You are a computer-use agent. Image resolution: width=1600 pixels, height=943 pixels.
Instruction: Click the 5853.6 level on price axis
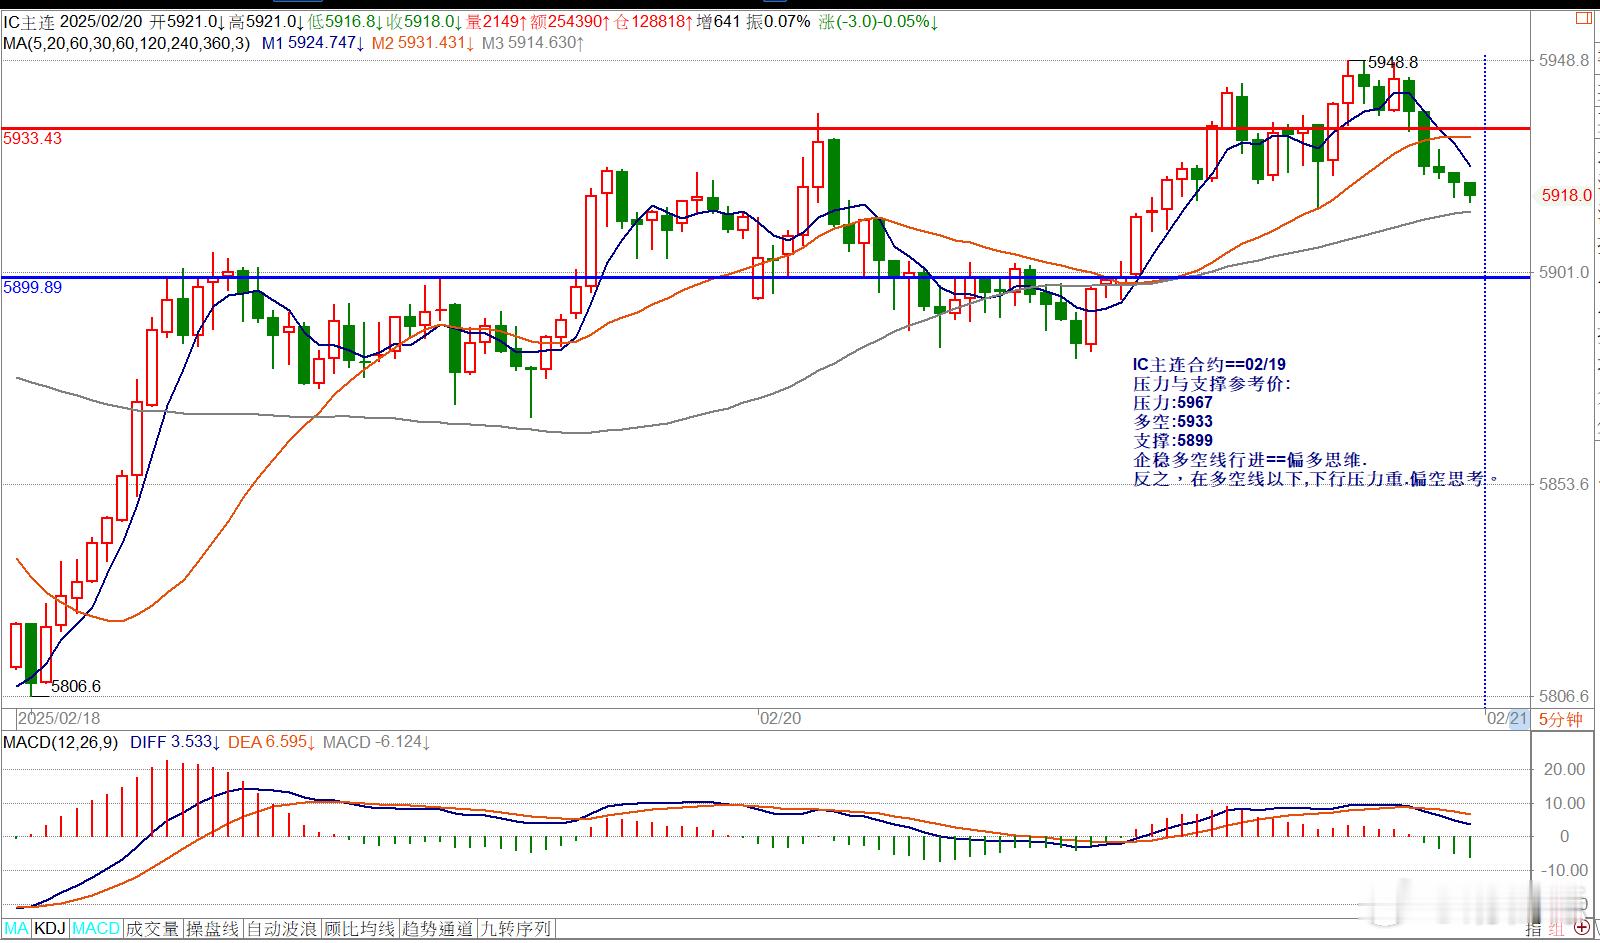point(1564,484)
